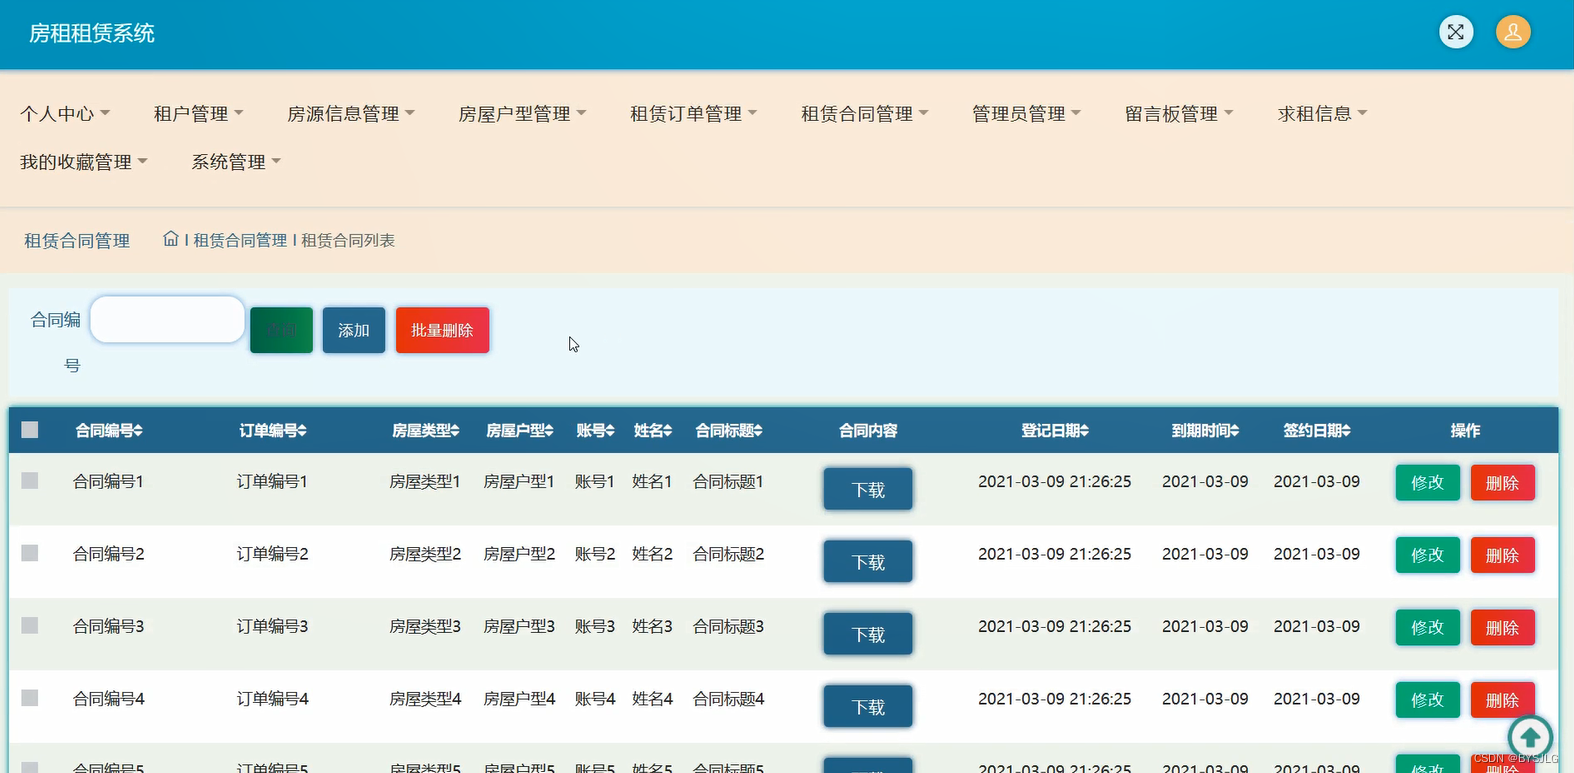
Task: Click the blue 添加 button
Action: pyautogui.click(x=354, y=330)
